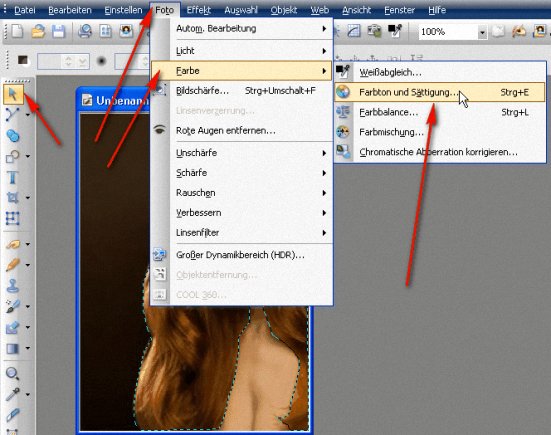This screenshot has width=551, height=435.
Task: Click the document title bar Unbenannt
Action: [x=113, y=101]
